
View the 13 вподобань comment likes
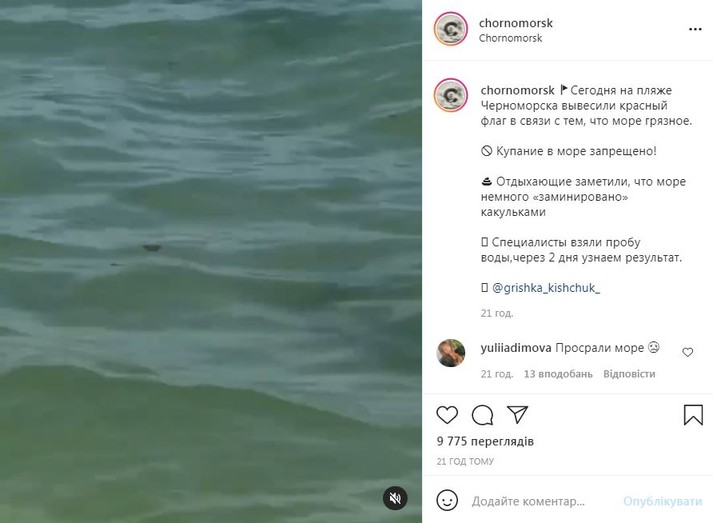(x=558, y=374)
